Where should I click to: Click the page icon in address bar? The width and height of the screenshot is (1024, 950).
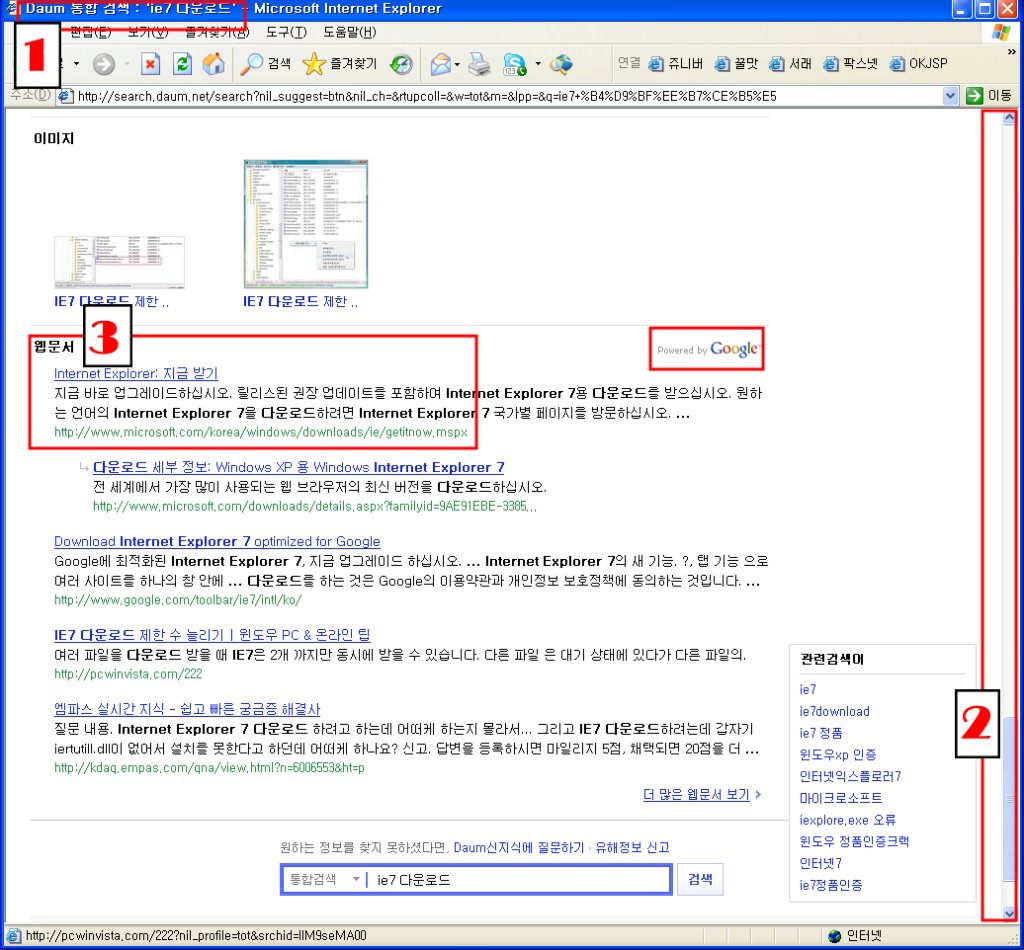[x=65, y=96]
